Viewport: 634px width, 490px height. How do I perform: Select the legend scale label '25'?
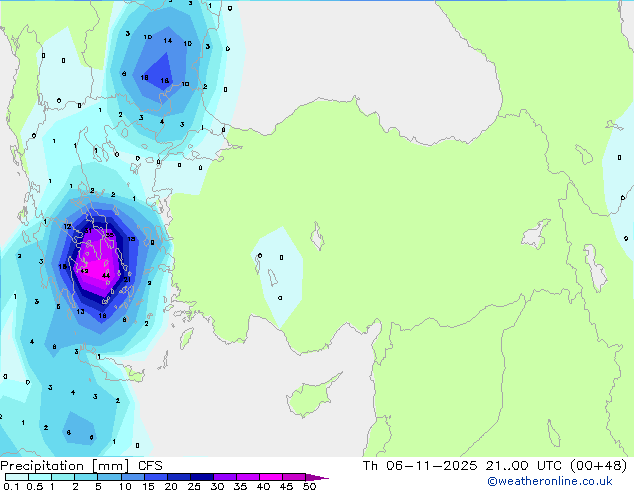pos(194,486)
